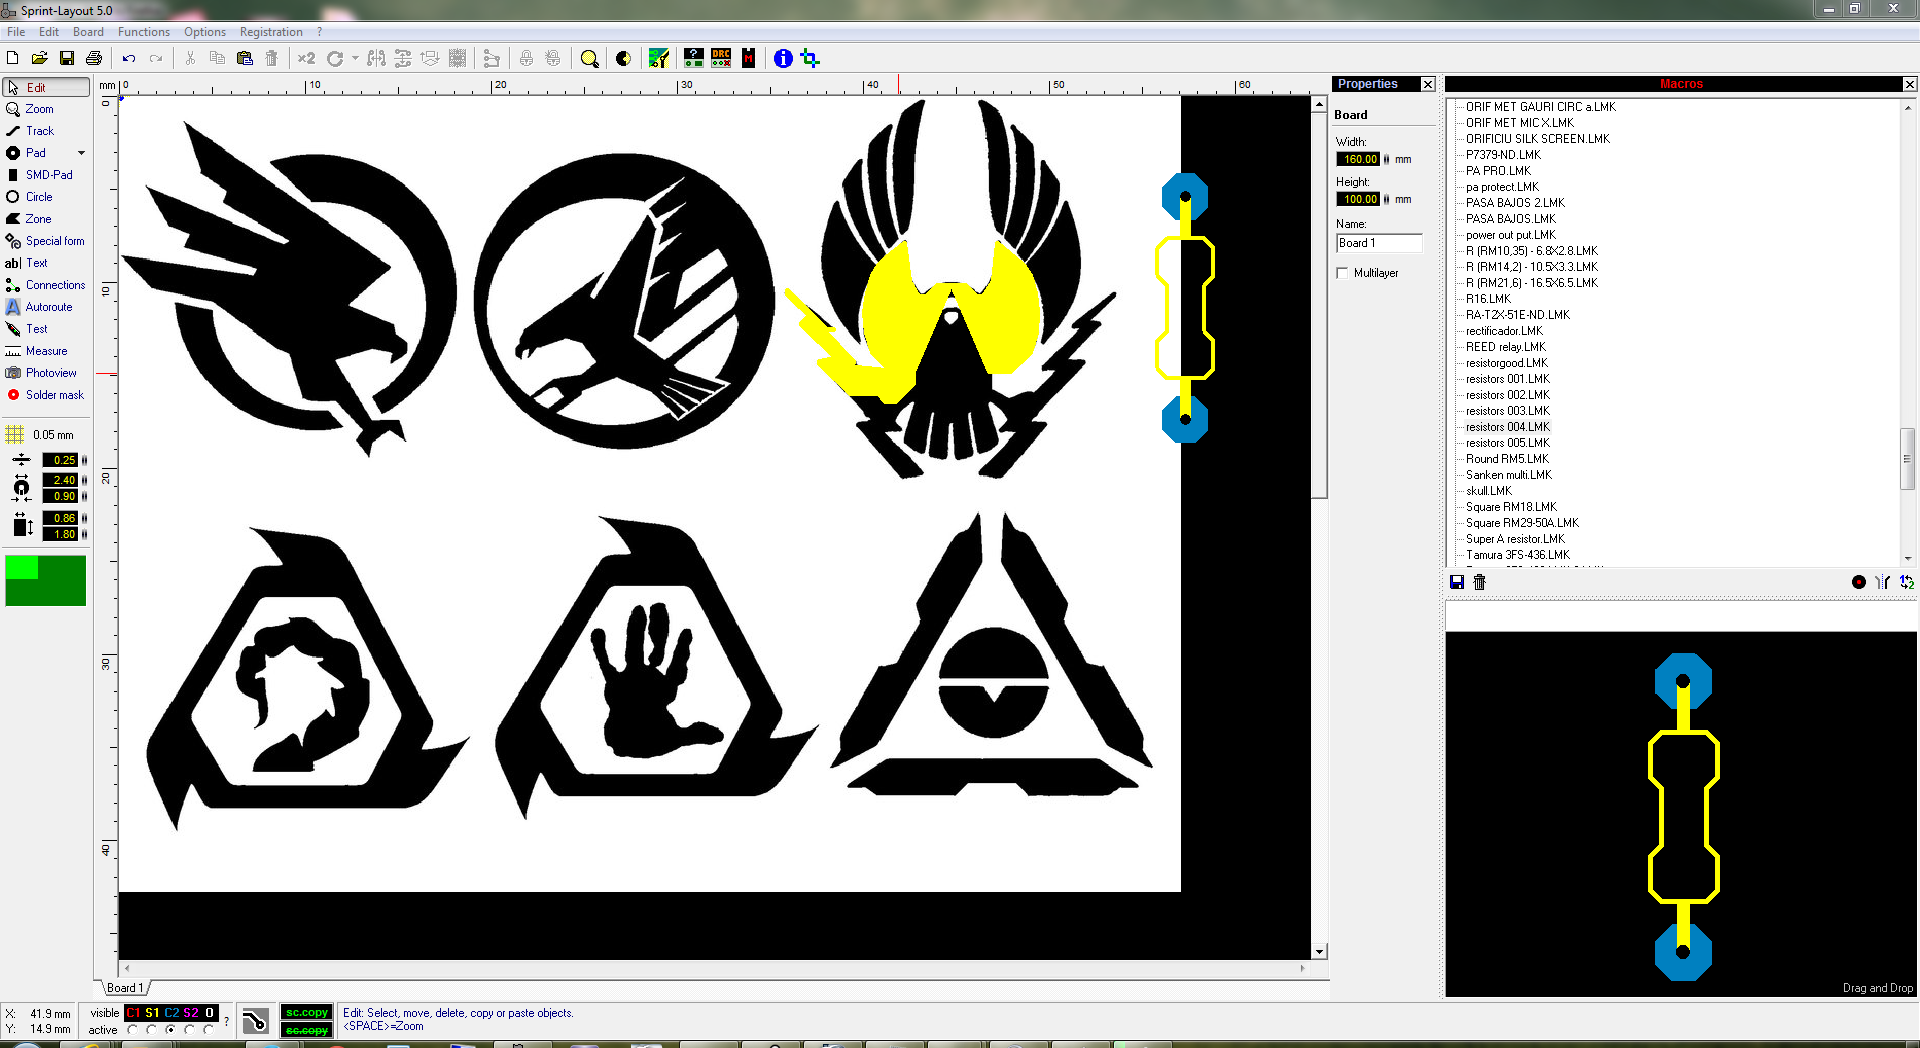Adjust the 0.25 track width stepper
Viewport: 1920px width, 1048px height.
click(84, 460)
